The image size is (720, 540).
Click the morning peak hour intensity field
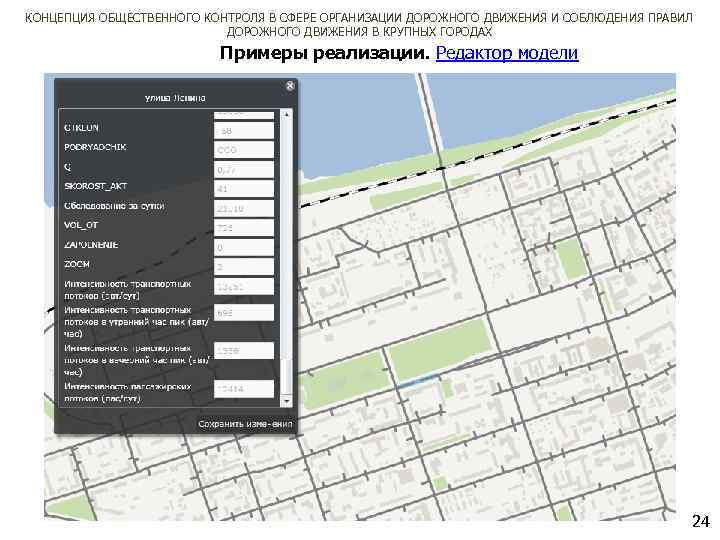tap(244, 313)
